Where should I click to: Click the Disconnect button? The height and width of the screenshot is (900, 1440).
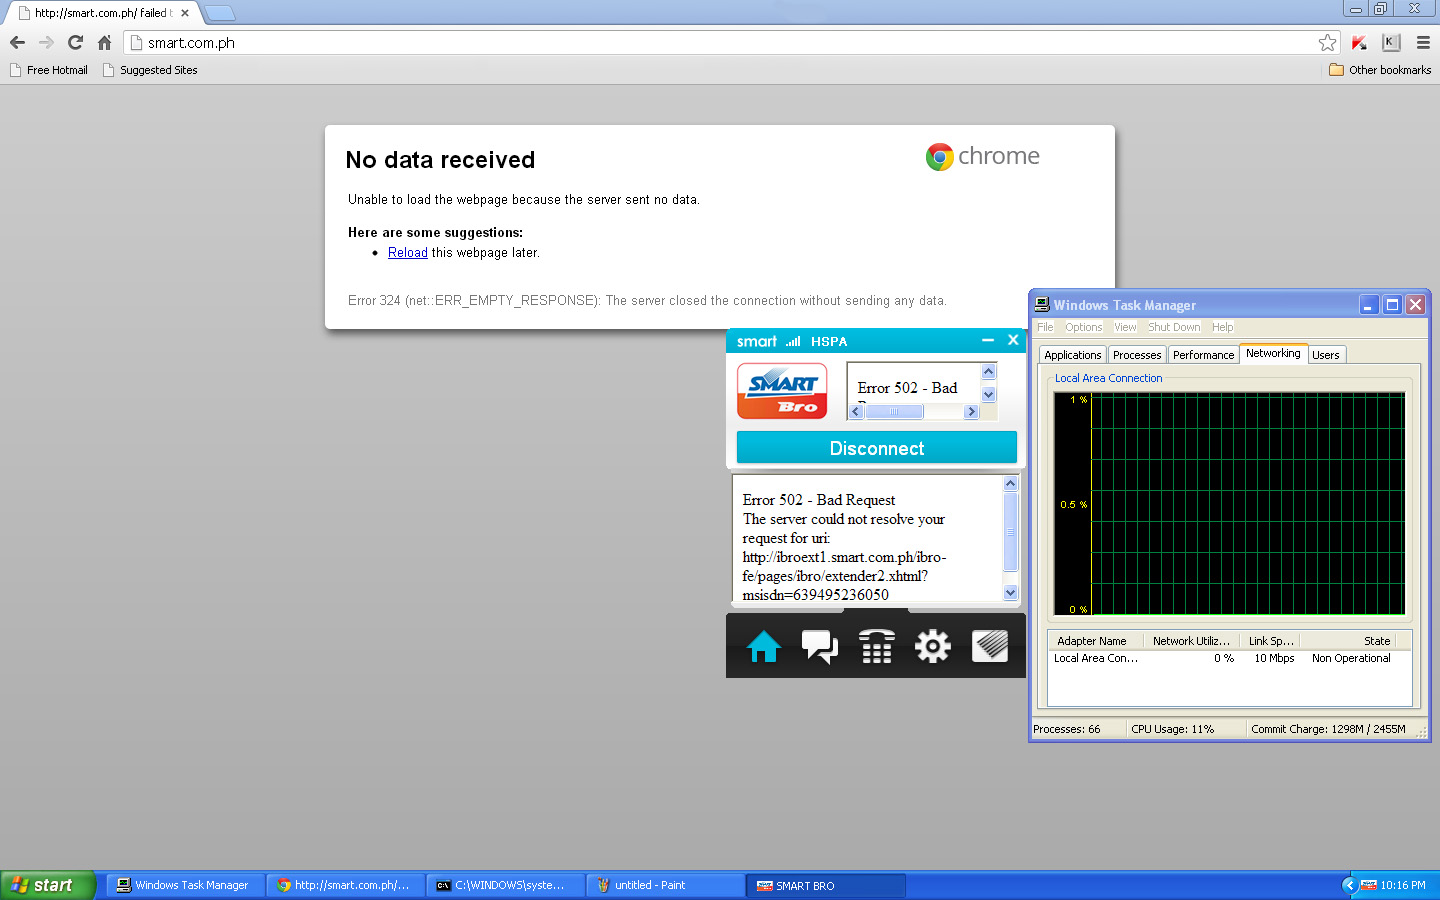(x=877, y=448)
